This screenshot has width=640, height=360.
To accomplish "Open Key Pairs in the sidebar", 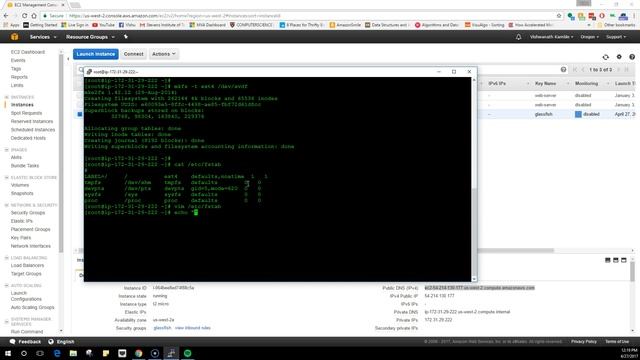I will tap(21, 238).
